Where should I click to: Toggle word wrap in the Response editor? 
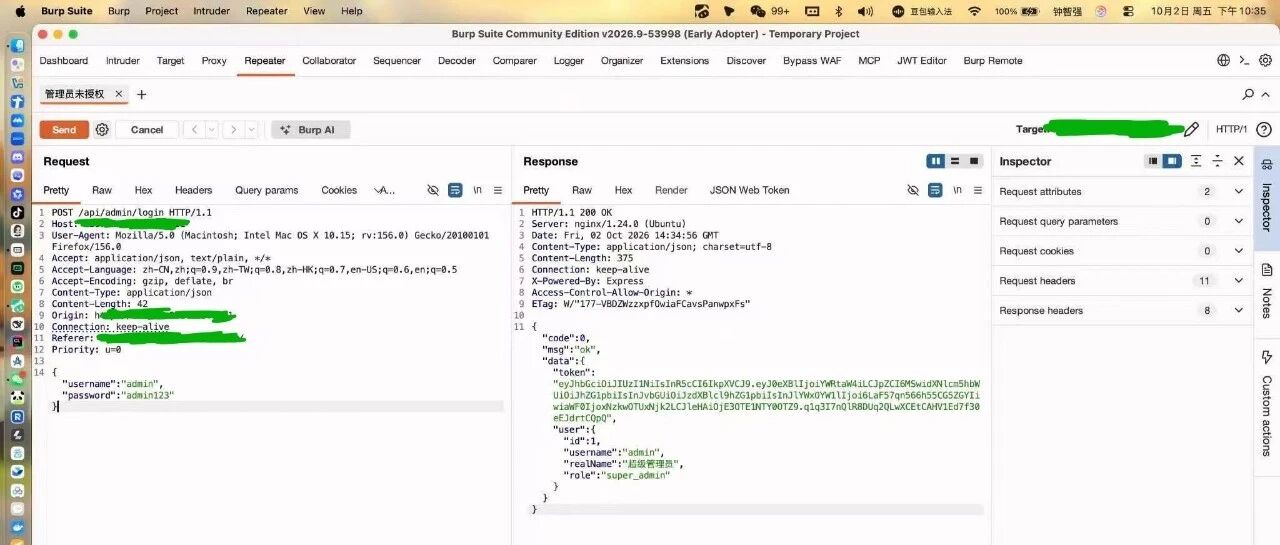click(x=935, y=190)
